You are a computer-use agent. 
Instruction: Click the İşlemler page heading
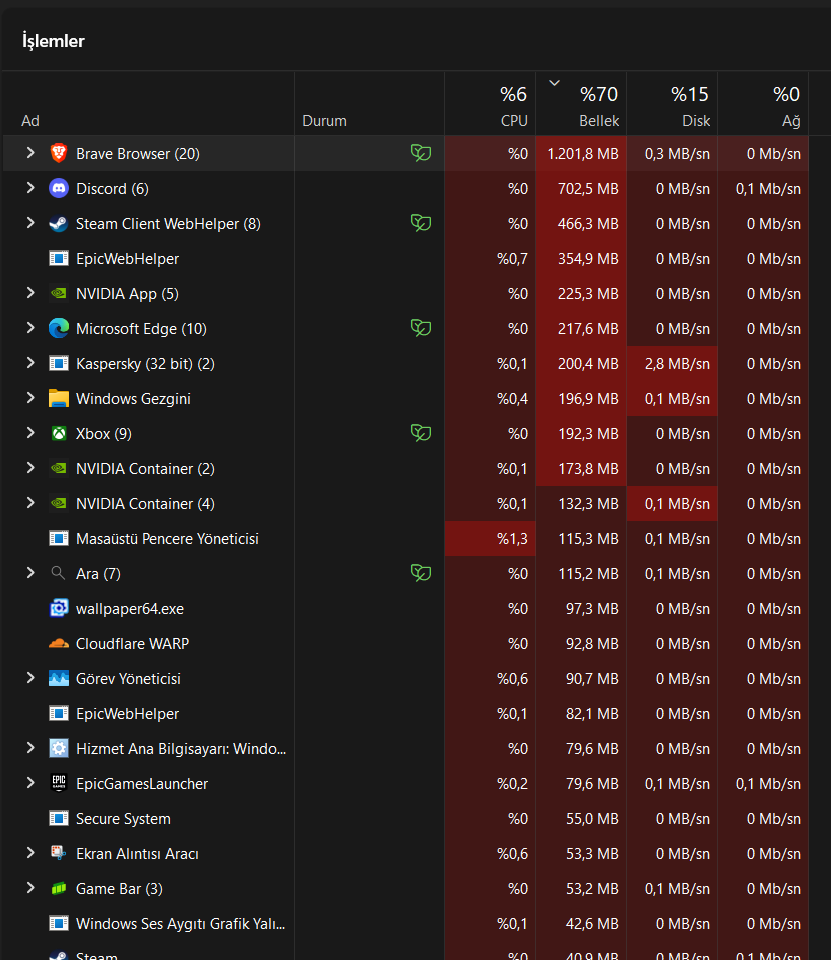pyautogui.click(x=53, y=41)
